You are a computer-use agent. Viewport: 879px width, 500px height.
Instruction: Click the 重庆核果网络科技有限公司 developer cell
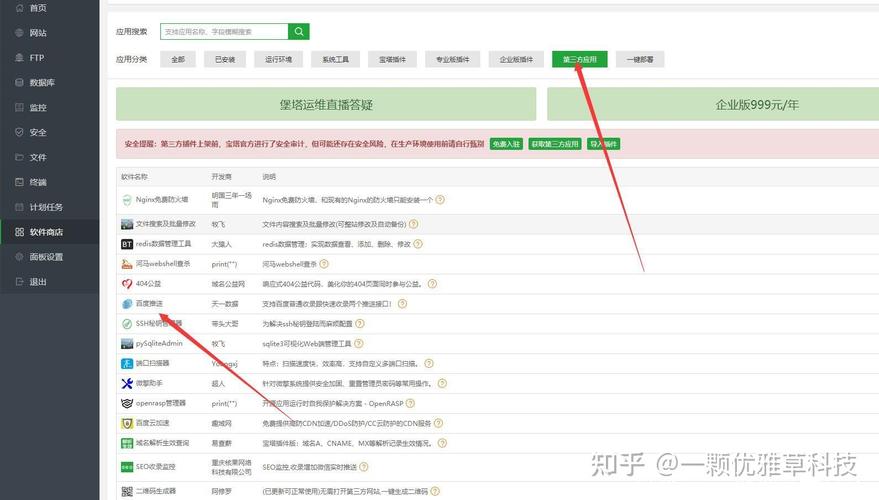pos(232,467)
